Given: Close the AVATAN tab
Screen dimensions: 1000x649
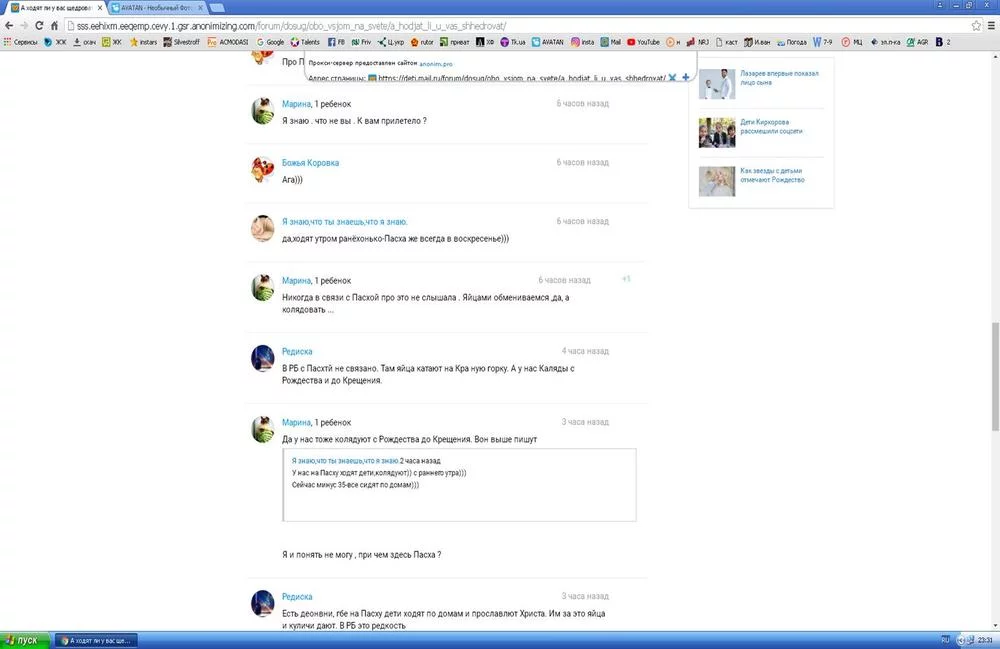Looking at the screenshot, I should [200, 8].
